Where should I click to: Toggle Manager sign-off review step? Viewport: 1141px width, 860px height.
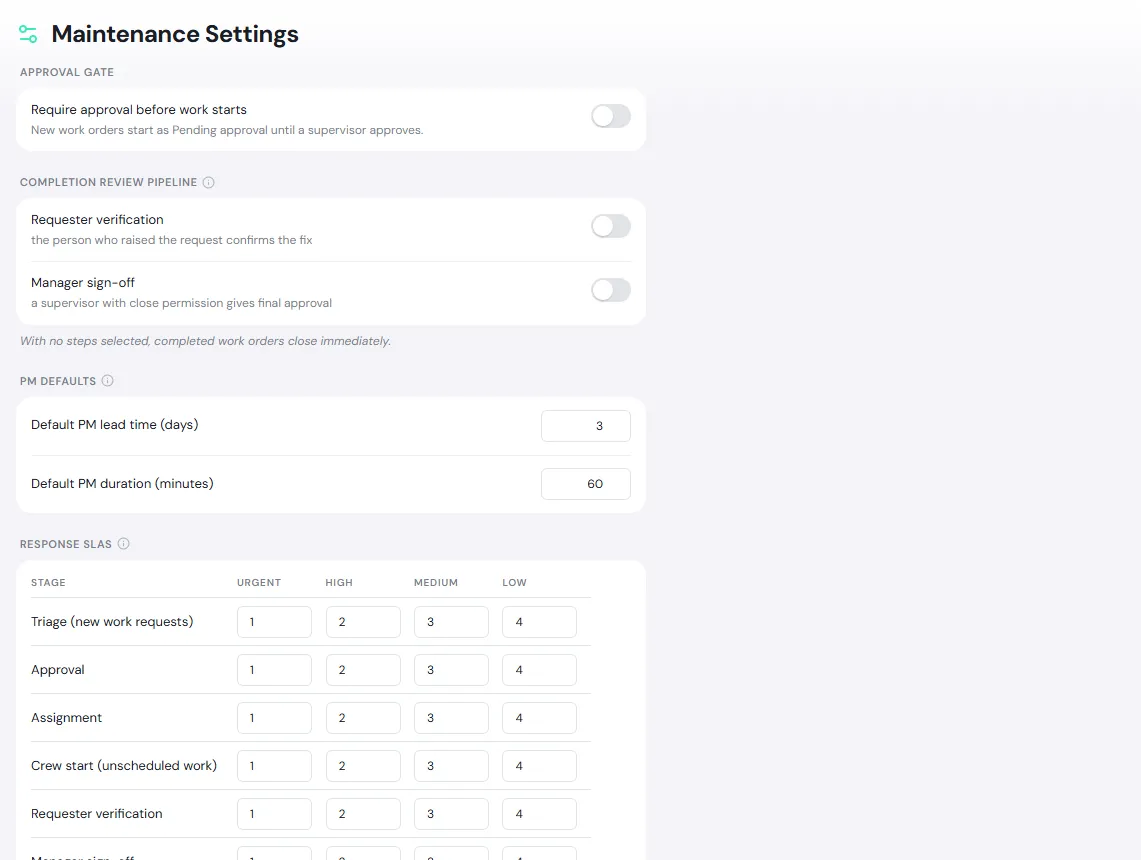click(611, 290)
